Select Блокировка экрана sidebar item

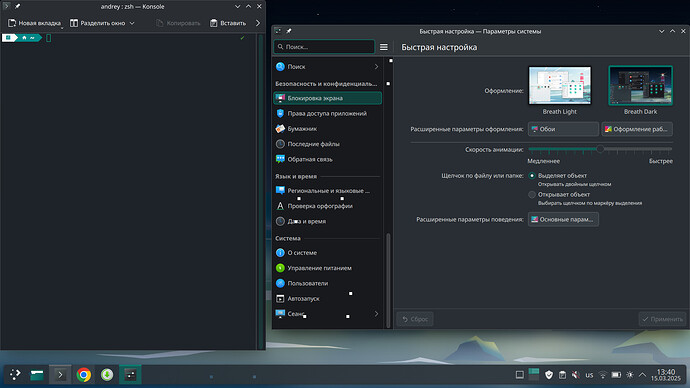[327, 98]
